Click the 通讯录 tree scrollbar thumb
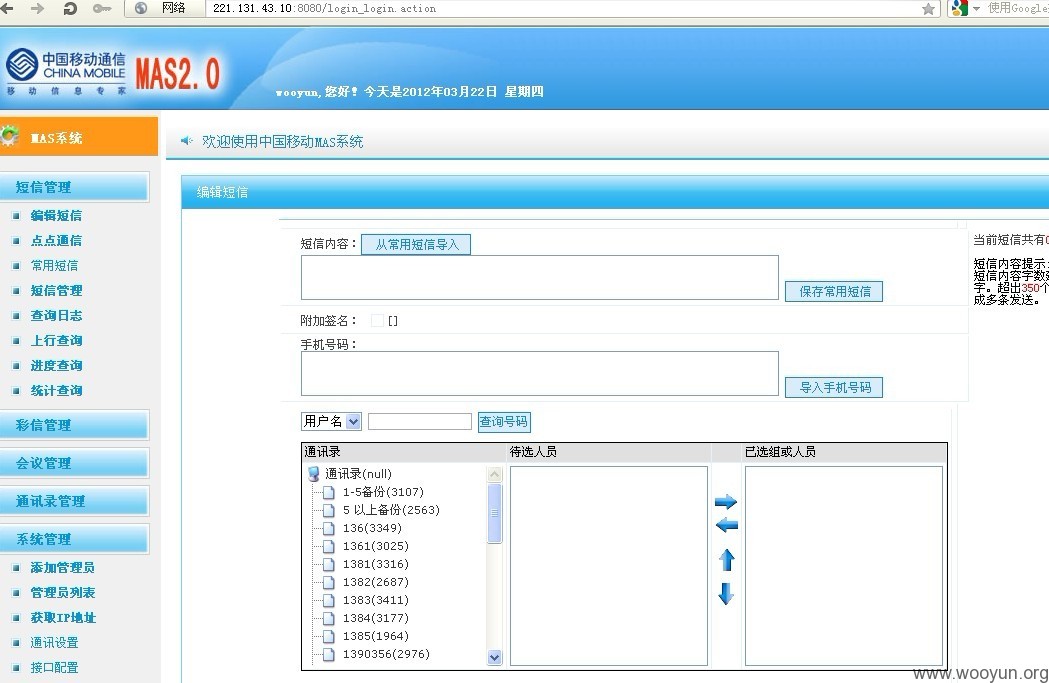1049x683 pixels. [x=494, y=513]
